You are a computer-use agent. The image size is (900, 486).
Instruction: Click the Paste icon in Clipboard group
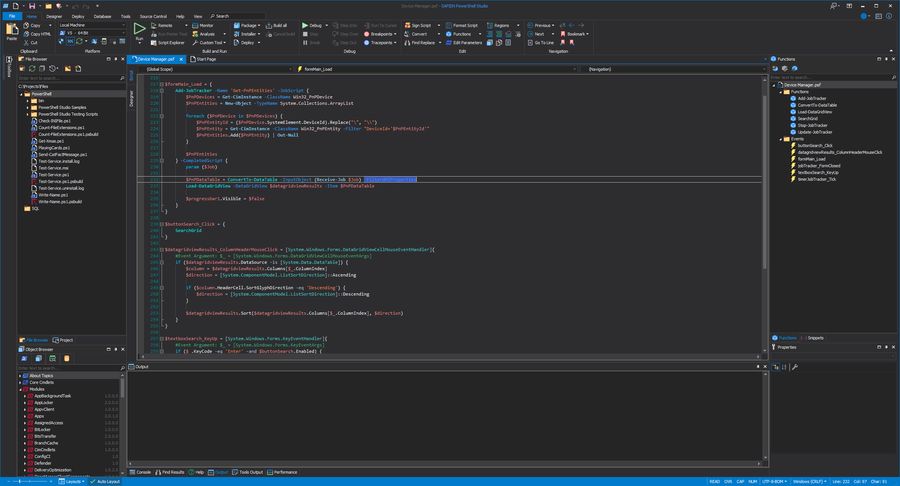click(11, 31)
